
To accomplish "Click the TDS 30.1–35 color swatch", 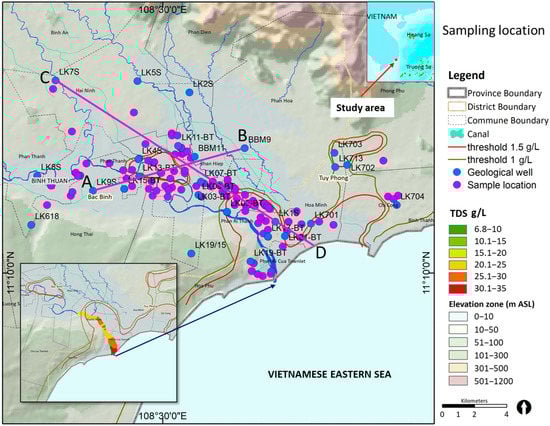I will pos(458,288).
